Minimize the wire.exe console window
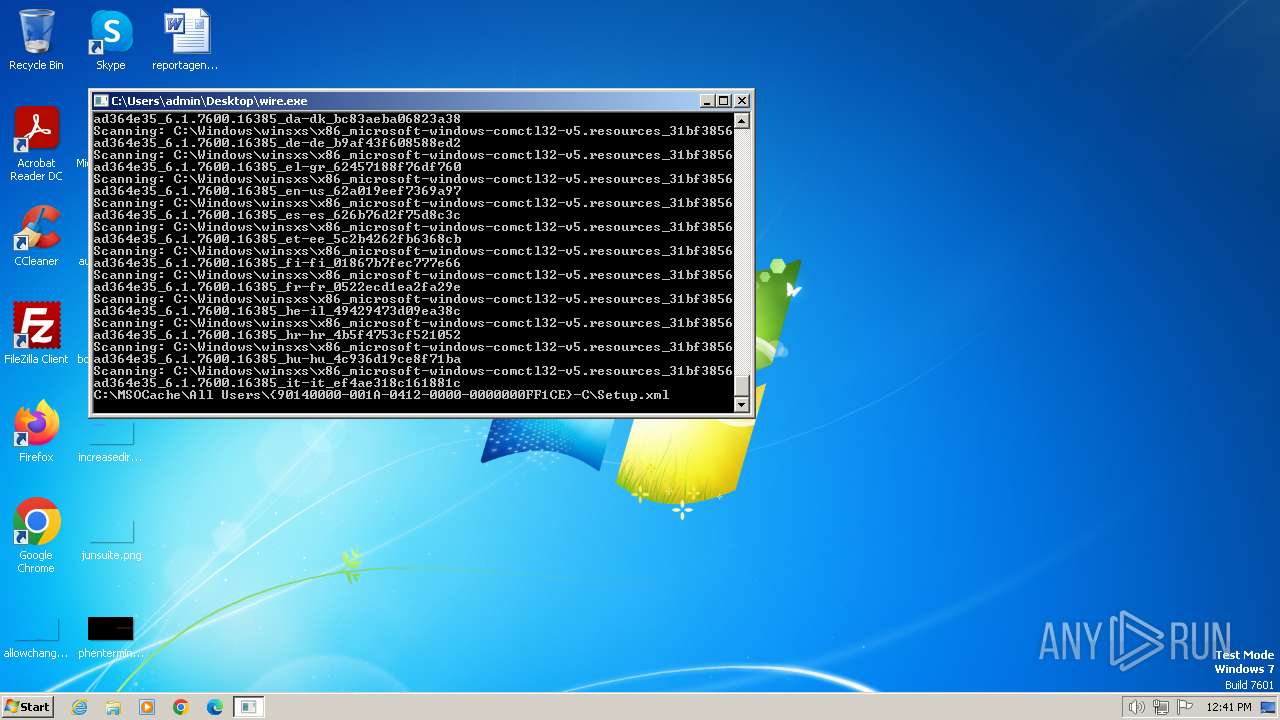This screenshot has height=720, width=1280. 707,101
